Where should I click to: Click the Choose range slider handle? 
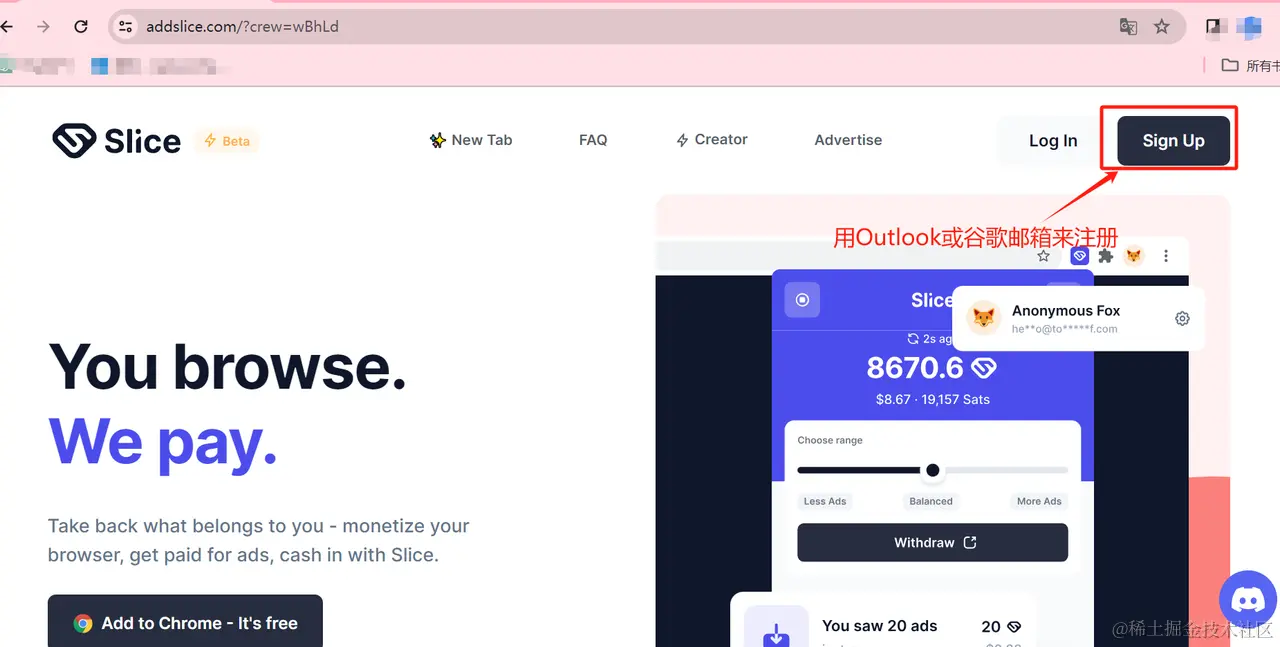[x=933, y=470]
